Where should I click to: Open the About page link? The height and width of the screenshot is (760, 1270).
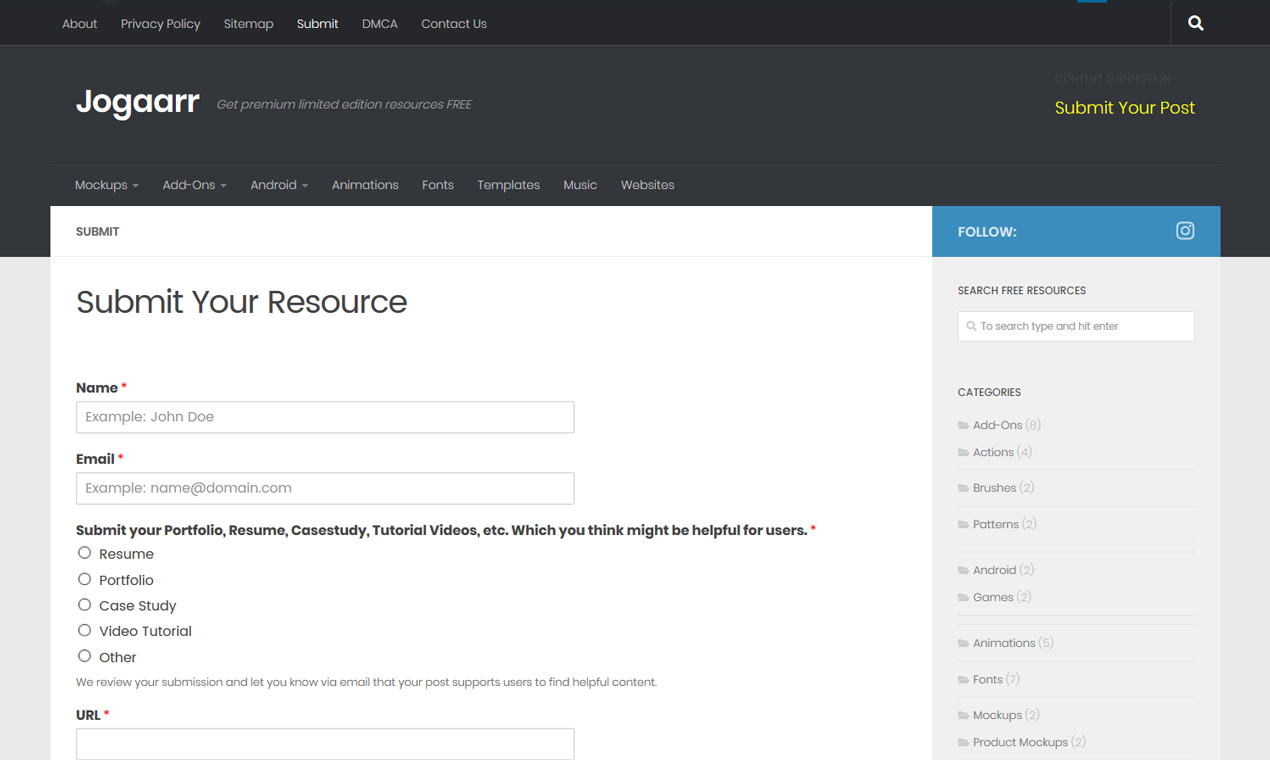pyautogui.click(x=80, y=24)
